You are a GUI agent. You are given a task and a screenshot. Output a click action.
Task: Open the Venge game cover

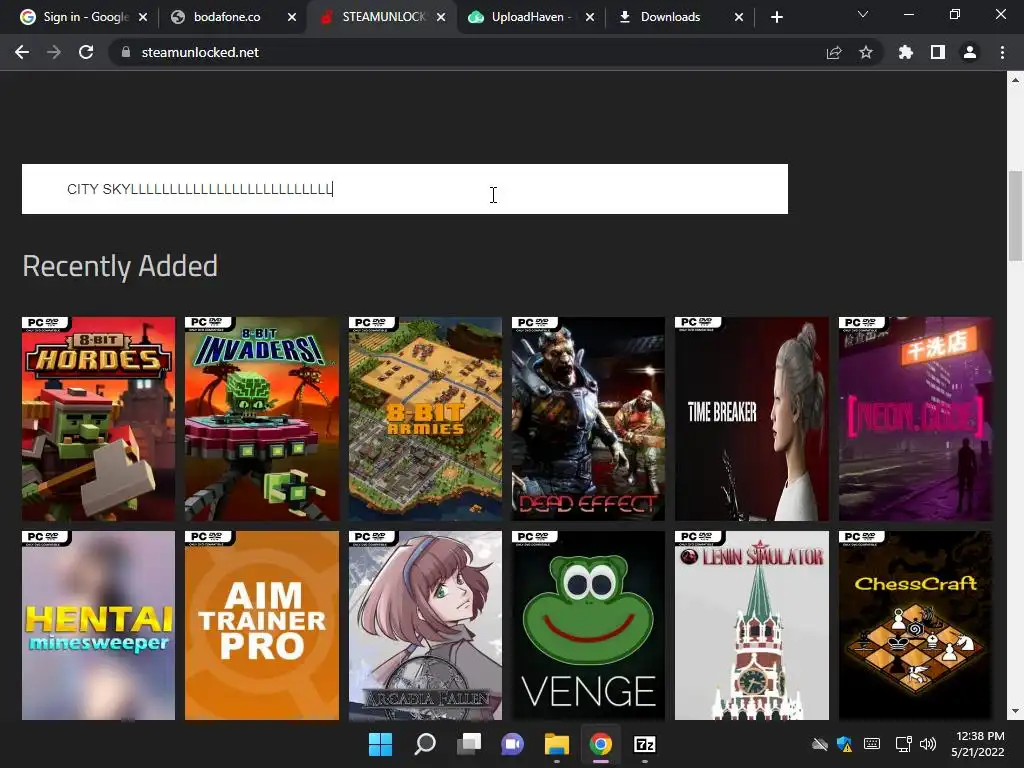pos(588,625)
